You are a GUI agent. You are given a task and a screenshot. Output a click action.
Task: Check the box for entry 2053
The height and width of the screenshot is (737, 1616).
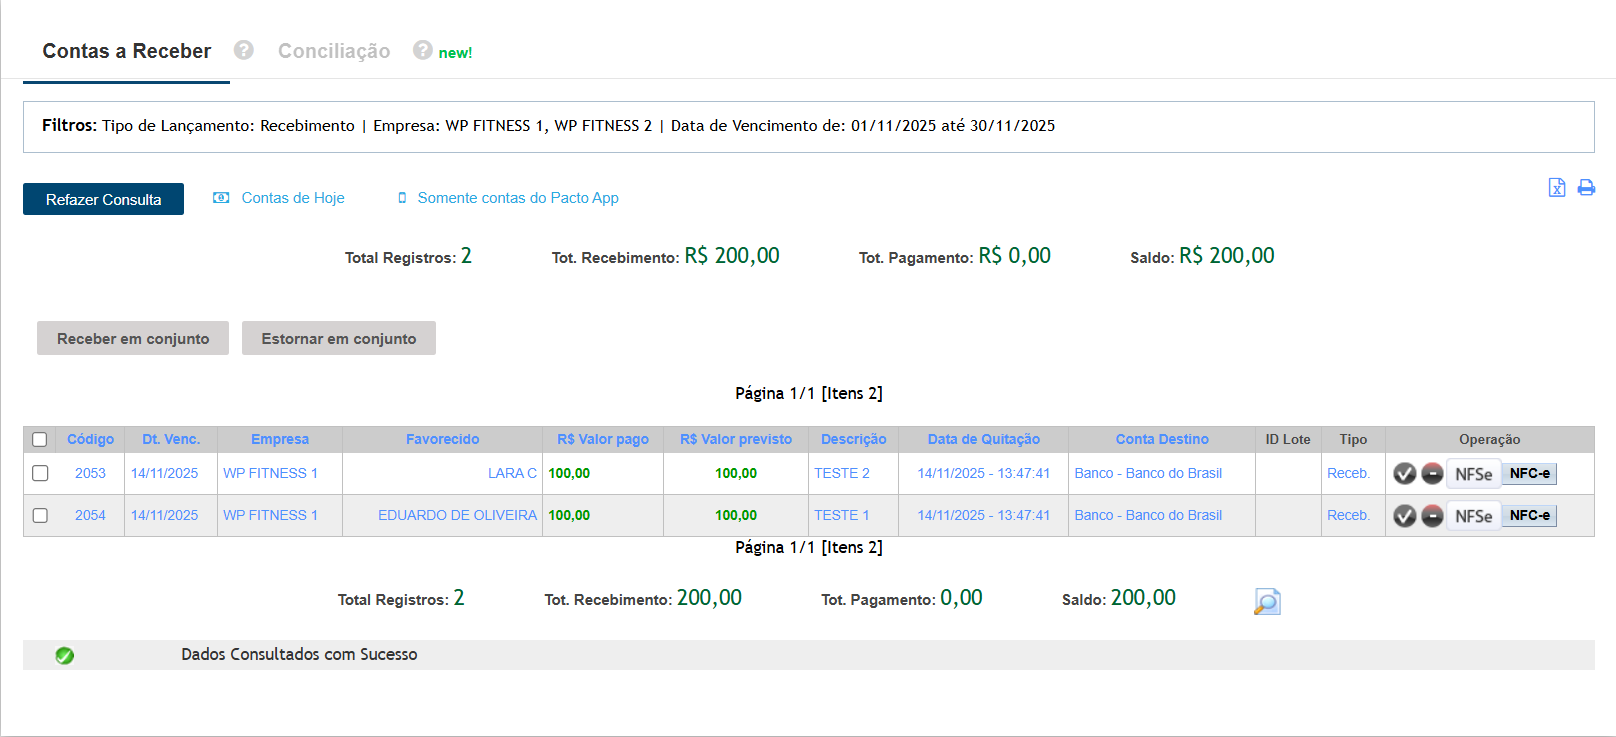point(40,473)
